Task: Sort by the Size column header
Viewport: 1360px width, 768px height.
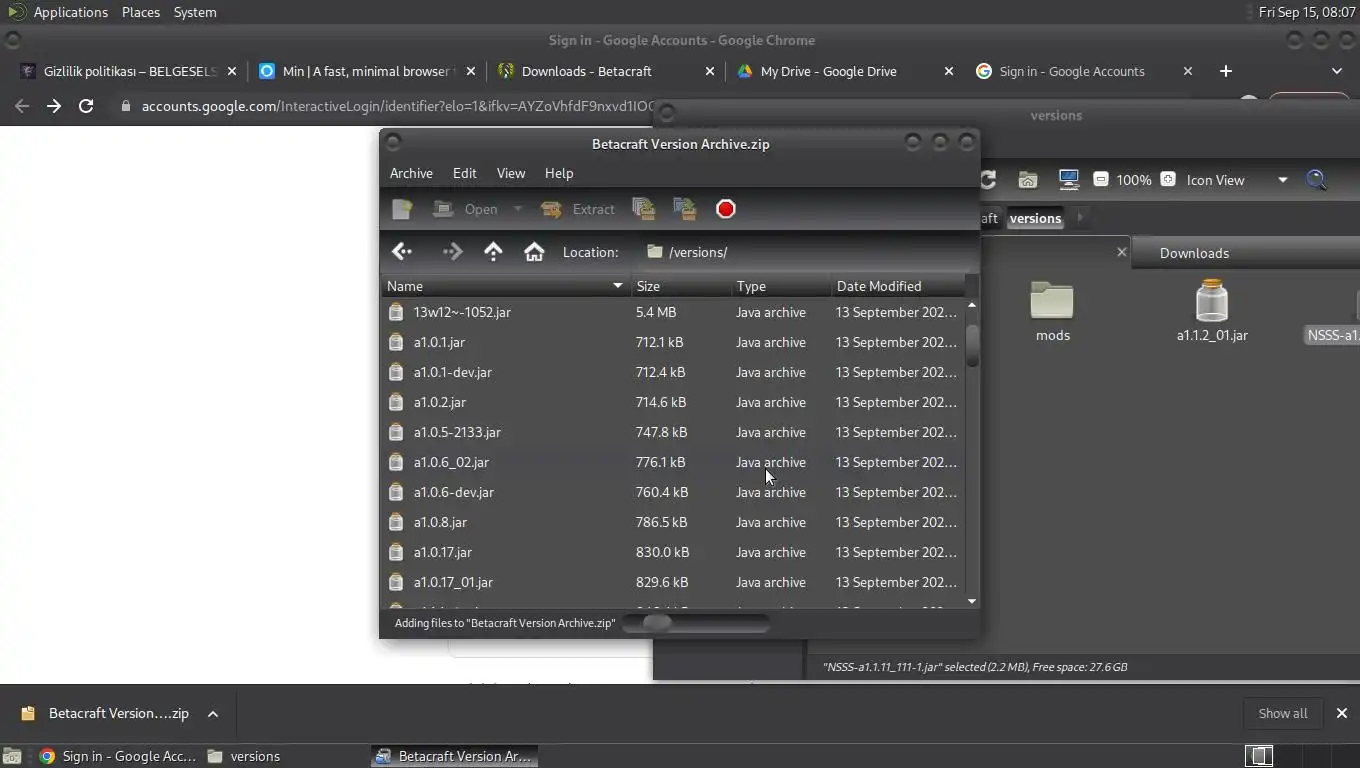Action: pyautogui.click(x=680, y=286)
